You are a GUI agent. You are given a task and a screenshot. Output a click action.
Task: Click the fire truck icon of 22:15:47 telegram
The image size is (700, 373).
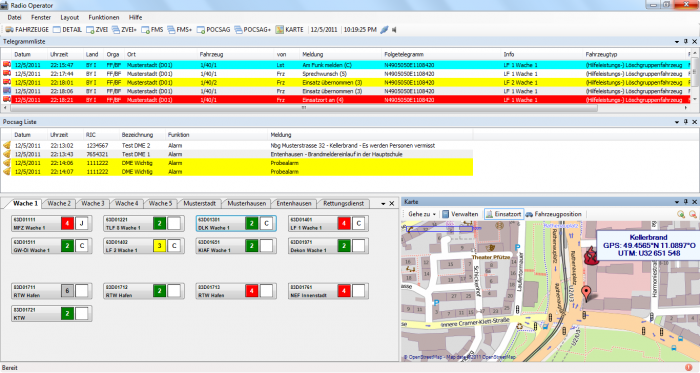pos(7,65)
